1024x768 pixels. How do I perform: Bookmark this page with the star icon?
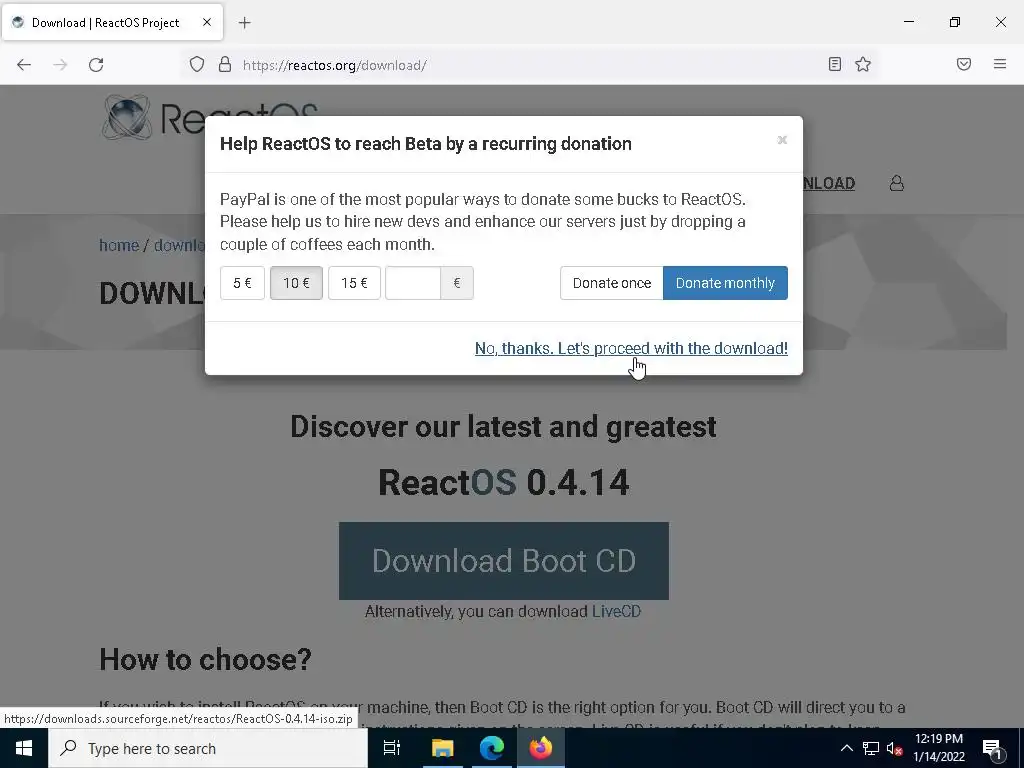[x=863, y=64]
